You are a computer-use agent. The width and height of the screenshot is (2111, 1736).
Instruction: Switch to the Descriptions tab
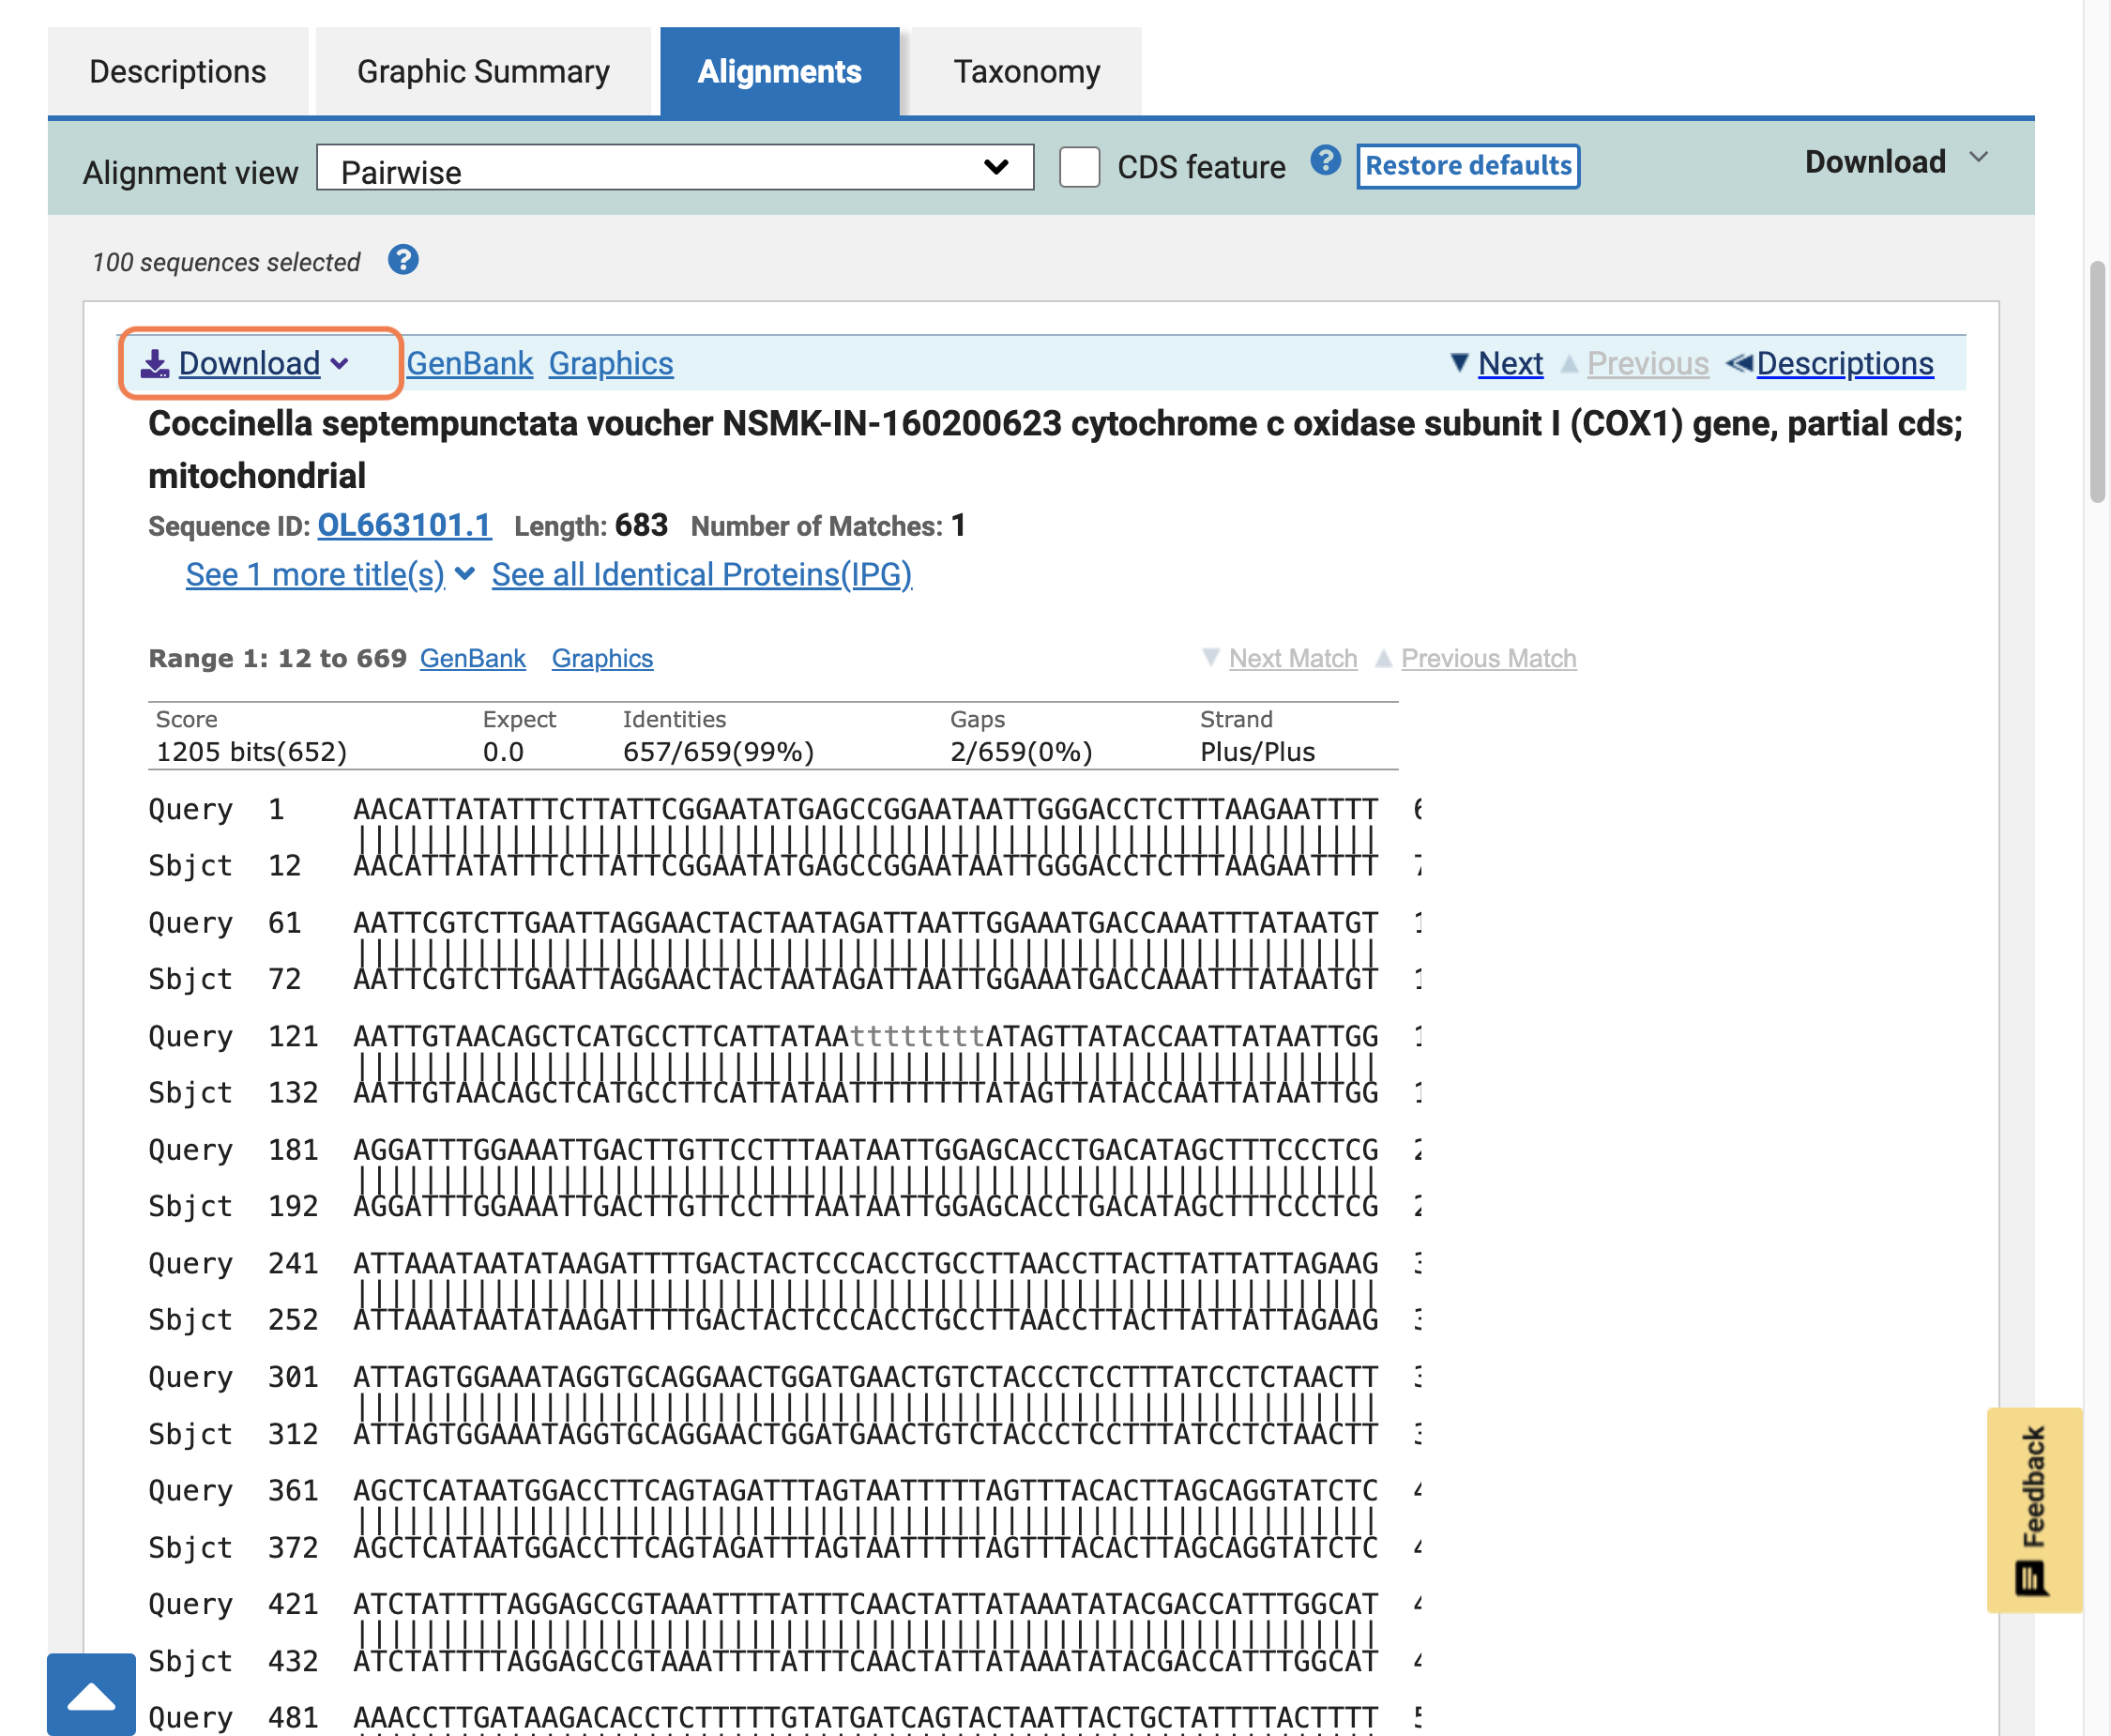[178, 71]
